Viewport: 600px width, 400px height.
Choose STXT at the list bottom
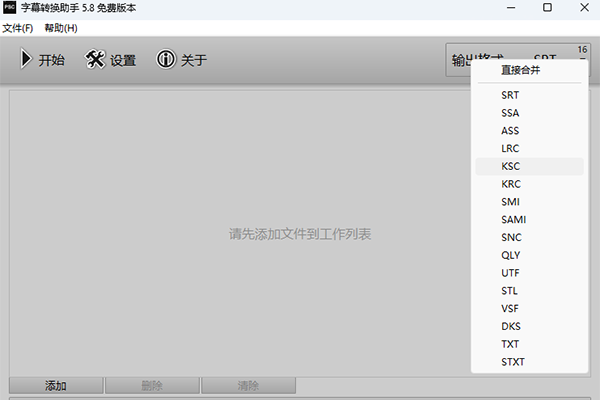click(x=513, y=362)
